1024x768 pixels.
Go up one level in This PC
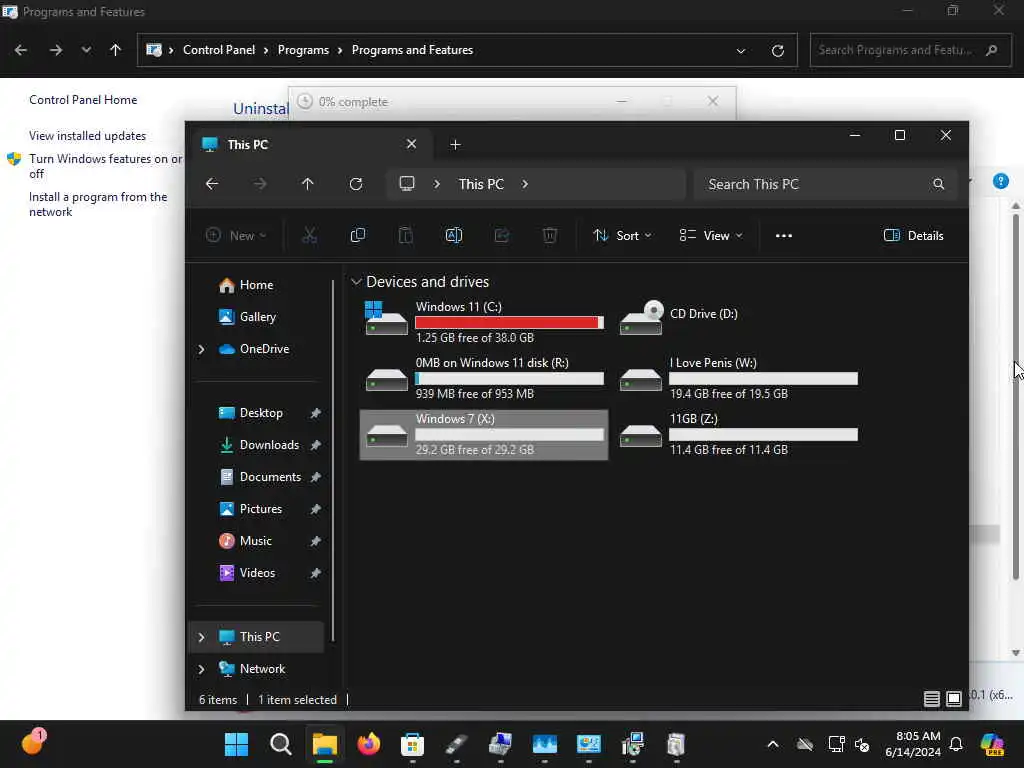pyautogui.click(x=308, y=184)
